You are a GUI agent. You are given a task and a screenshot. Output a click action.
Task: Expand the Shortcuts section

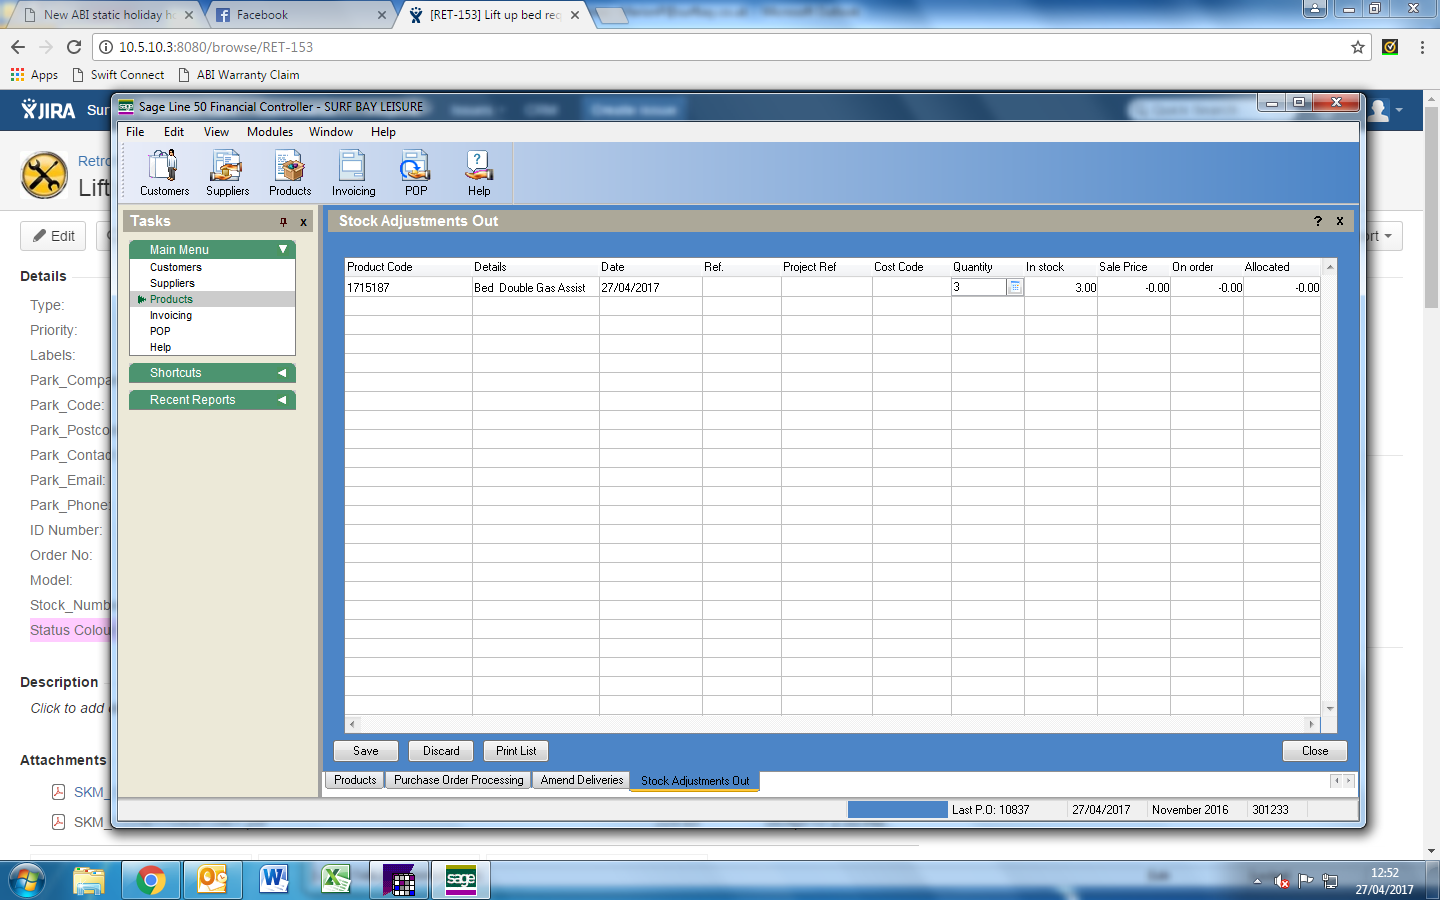click(282, 373)
